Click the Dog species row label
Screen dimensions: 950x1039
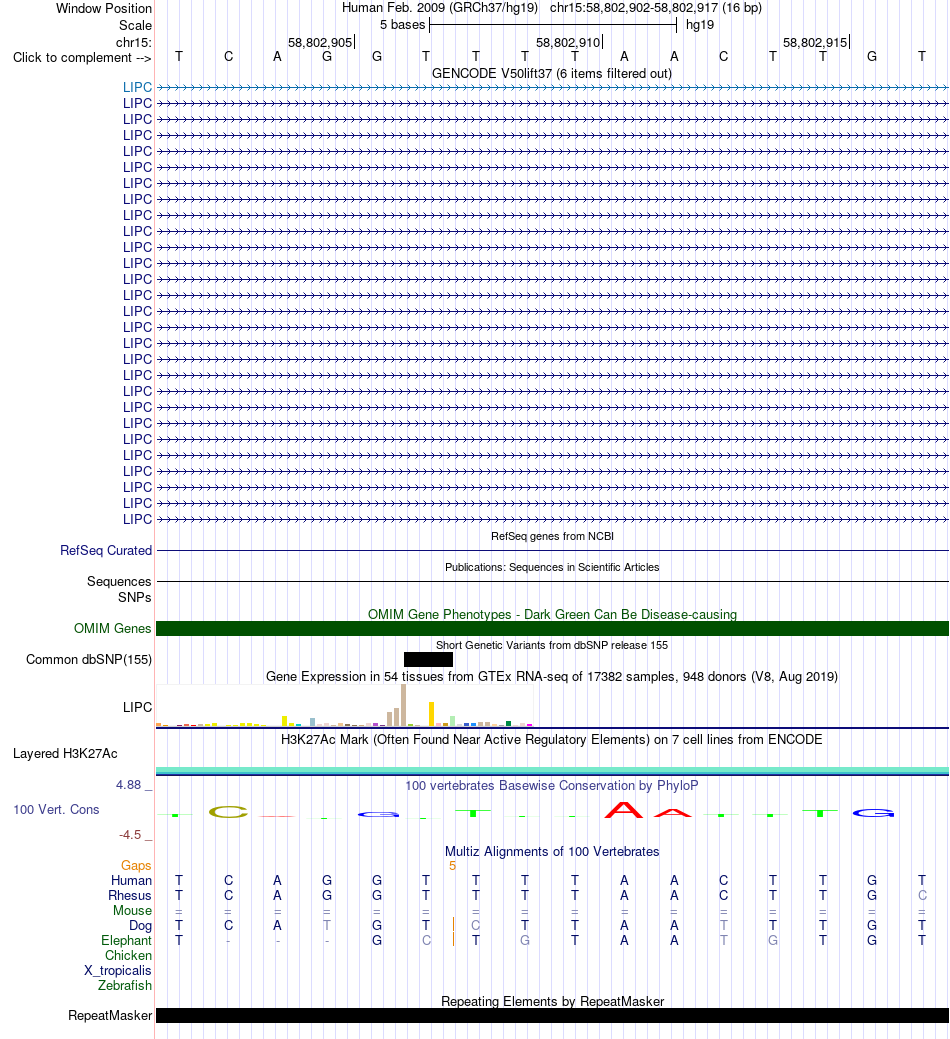pos(140,926)
